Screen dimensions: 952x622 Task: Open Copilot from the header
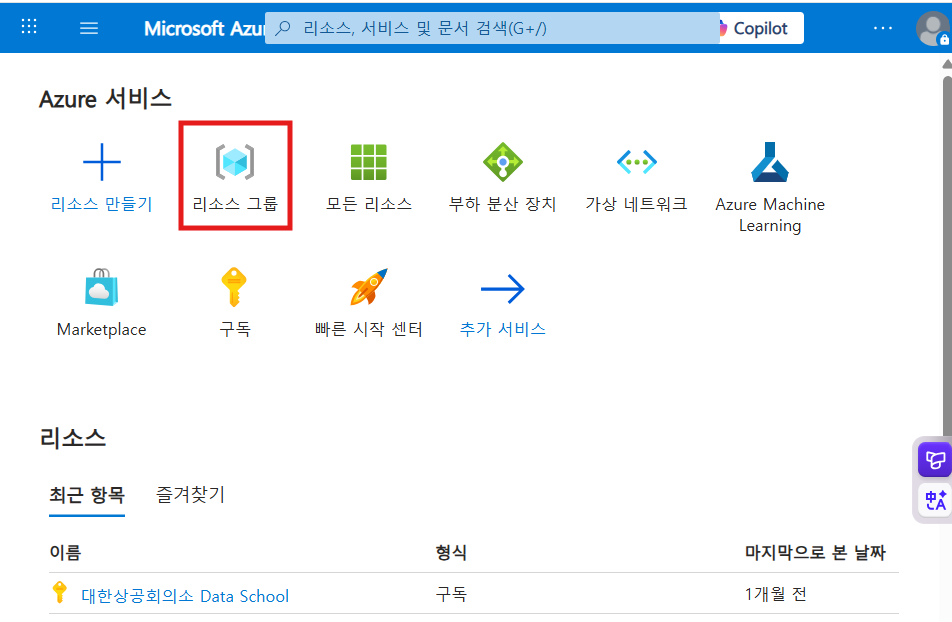click(761, 29)
